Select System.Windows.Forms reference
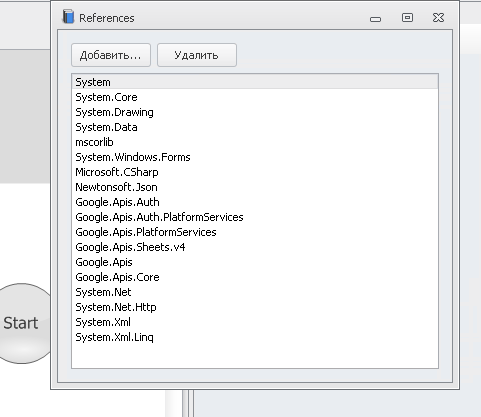481x417 pixels. 255,157
